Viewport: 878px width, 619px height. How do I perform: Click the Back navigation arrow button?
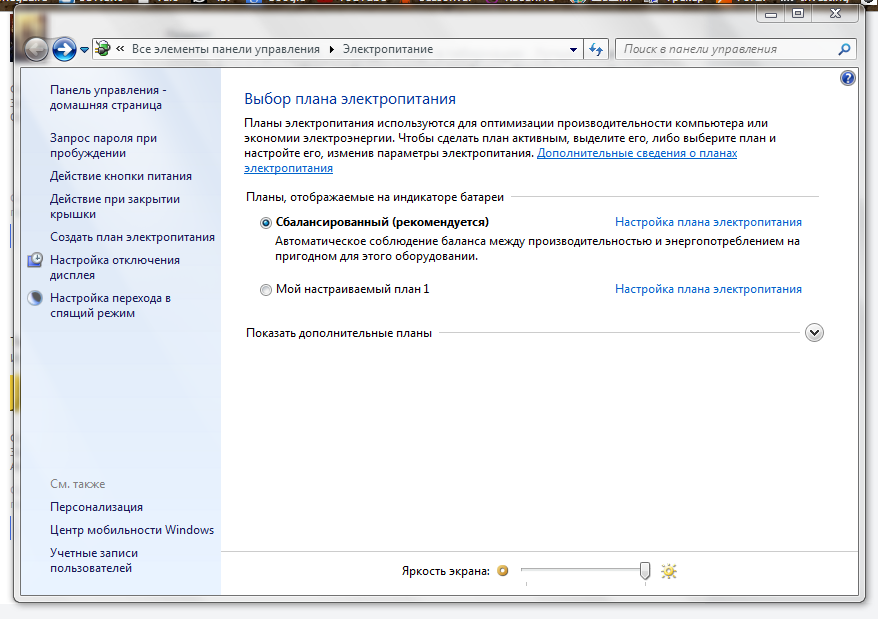tap(36, 49)
